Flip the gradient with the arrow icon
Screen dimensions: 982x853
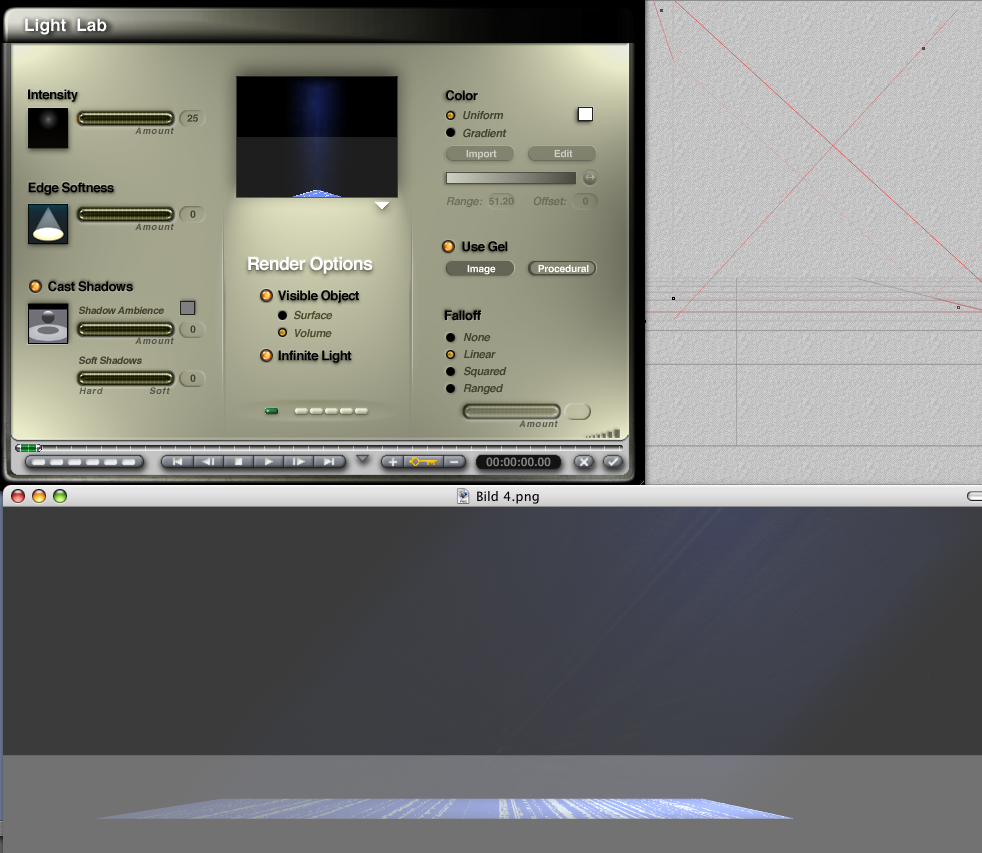(x=590, y=178)
